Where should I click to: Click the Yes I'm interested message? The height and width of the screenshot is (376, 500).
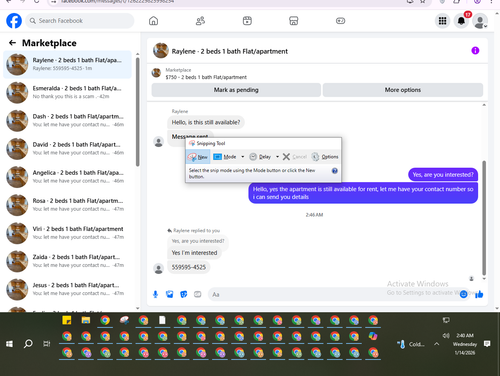(194, 253)
